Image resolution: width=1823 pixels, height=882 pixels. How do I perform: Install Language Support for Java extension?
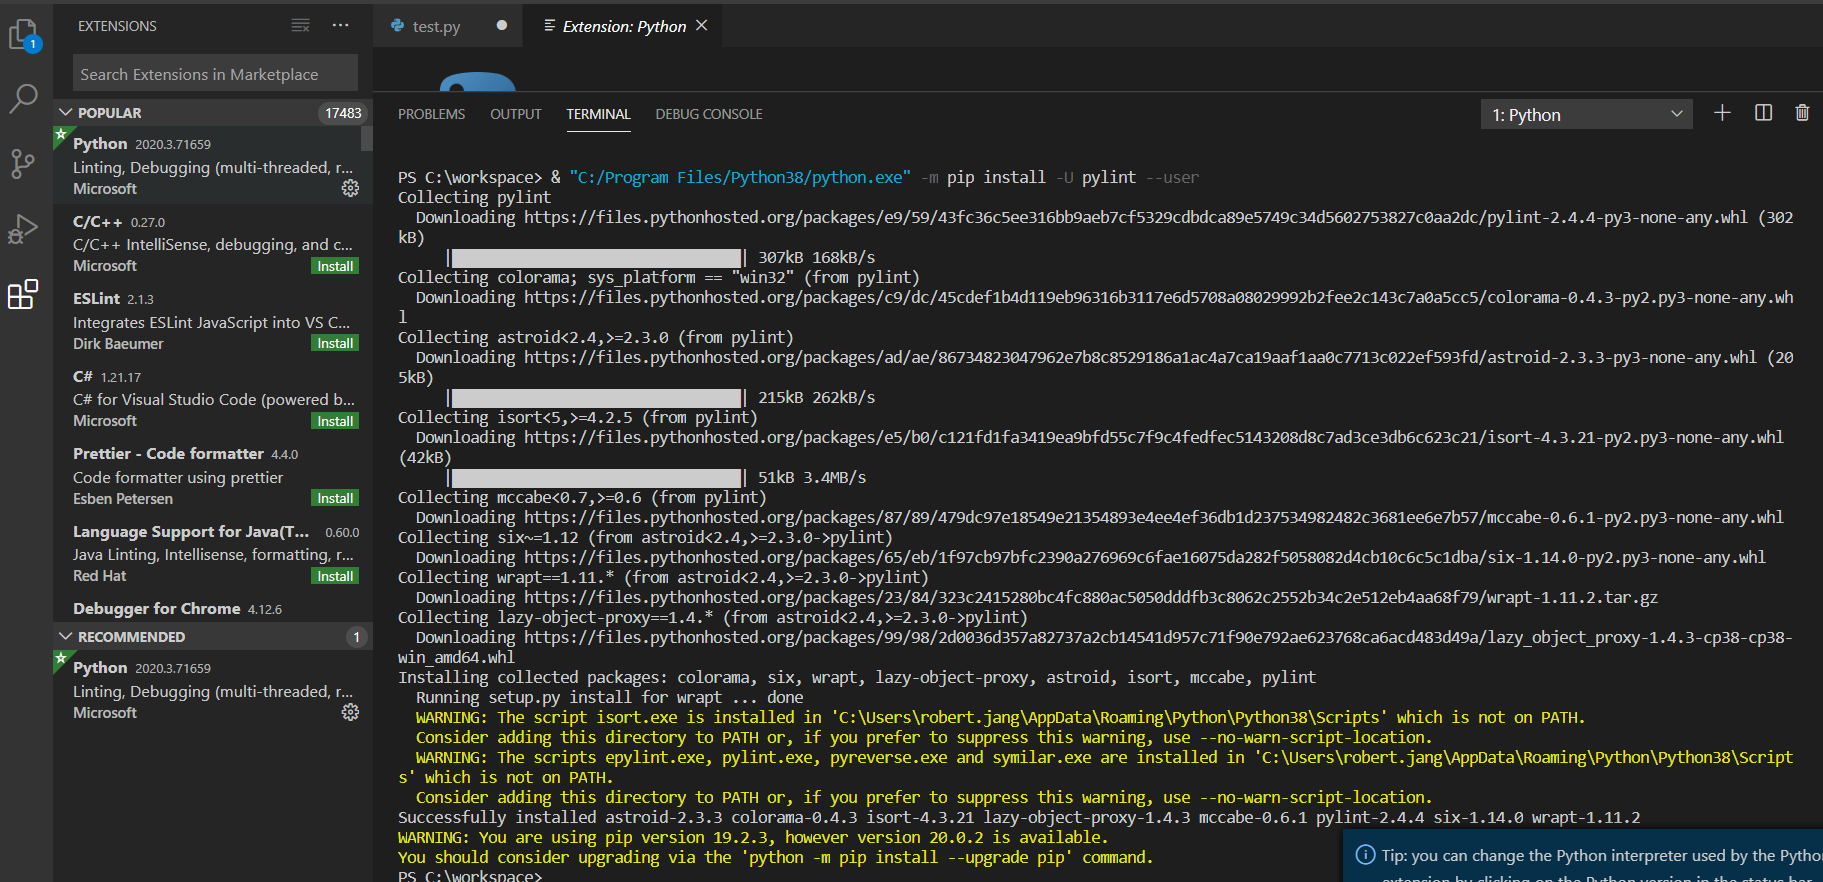pos(335,576)
